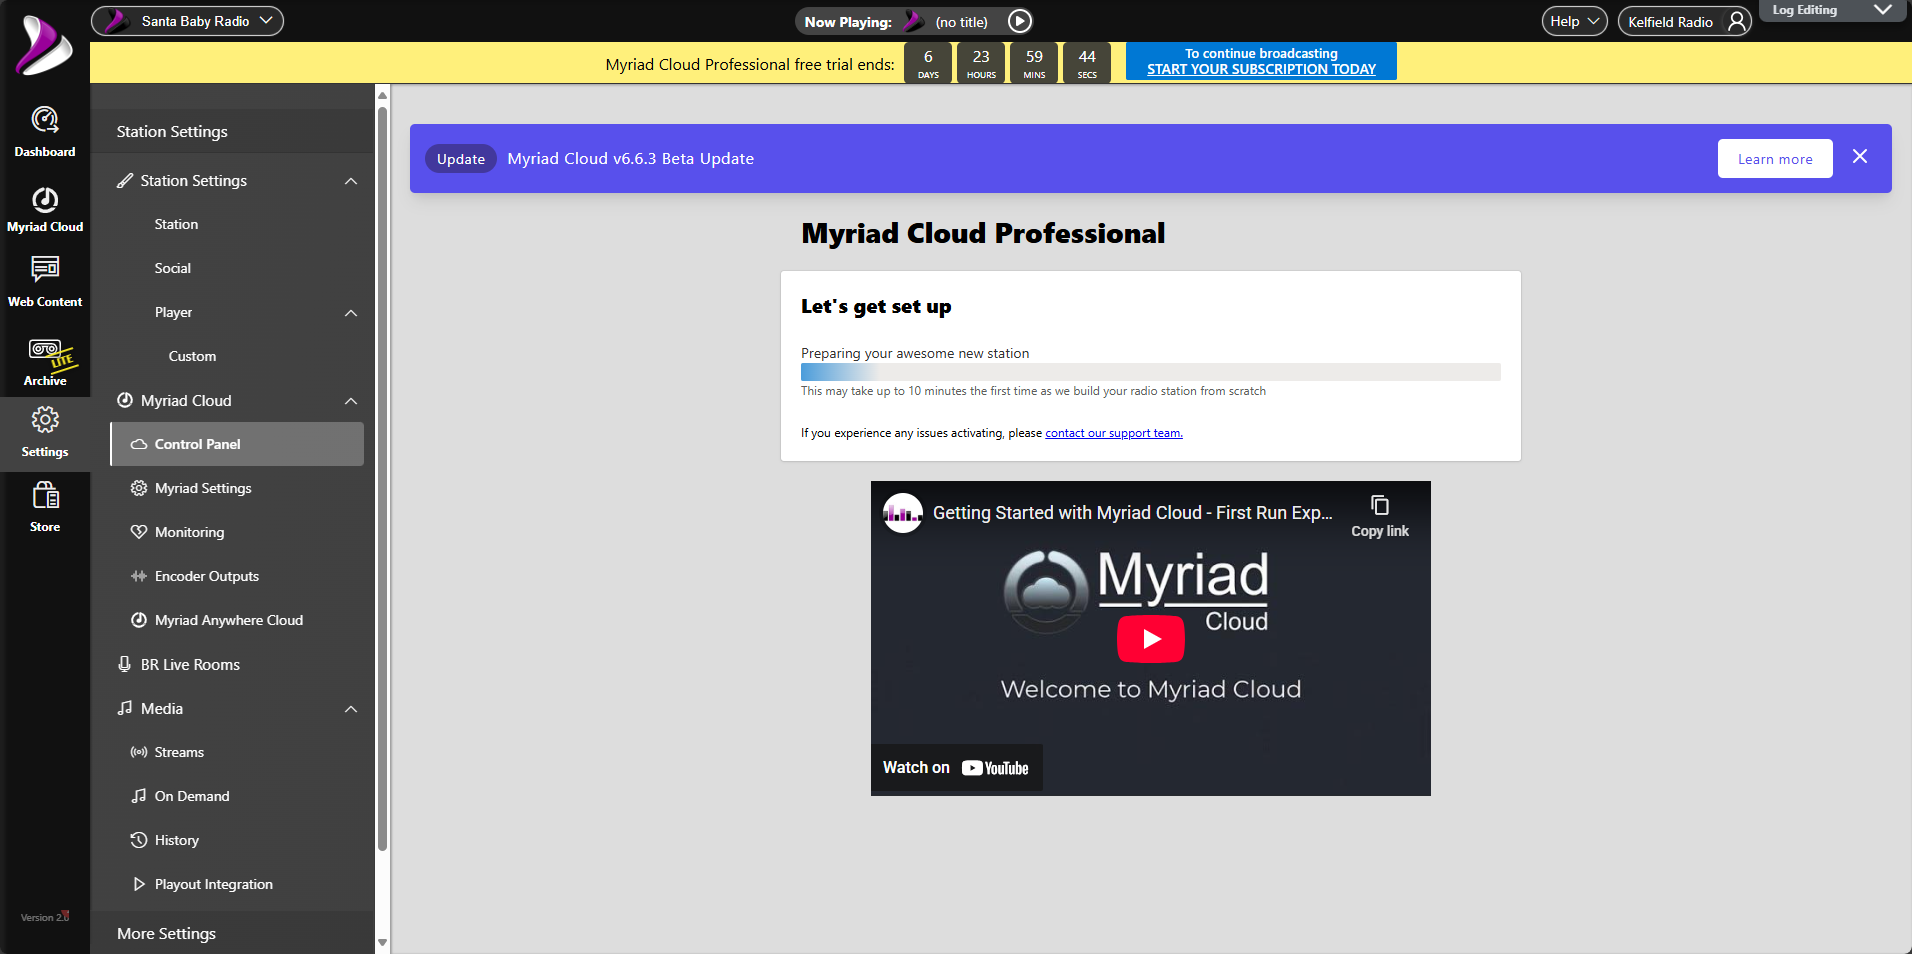The image size is (1912, 954).
Task: Click the settings panel scroll down arrow
Action: point(382,942)
